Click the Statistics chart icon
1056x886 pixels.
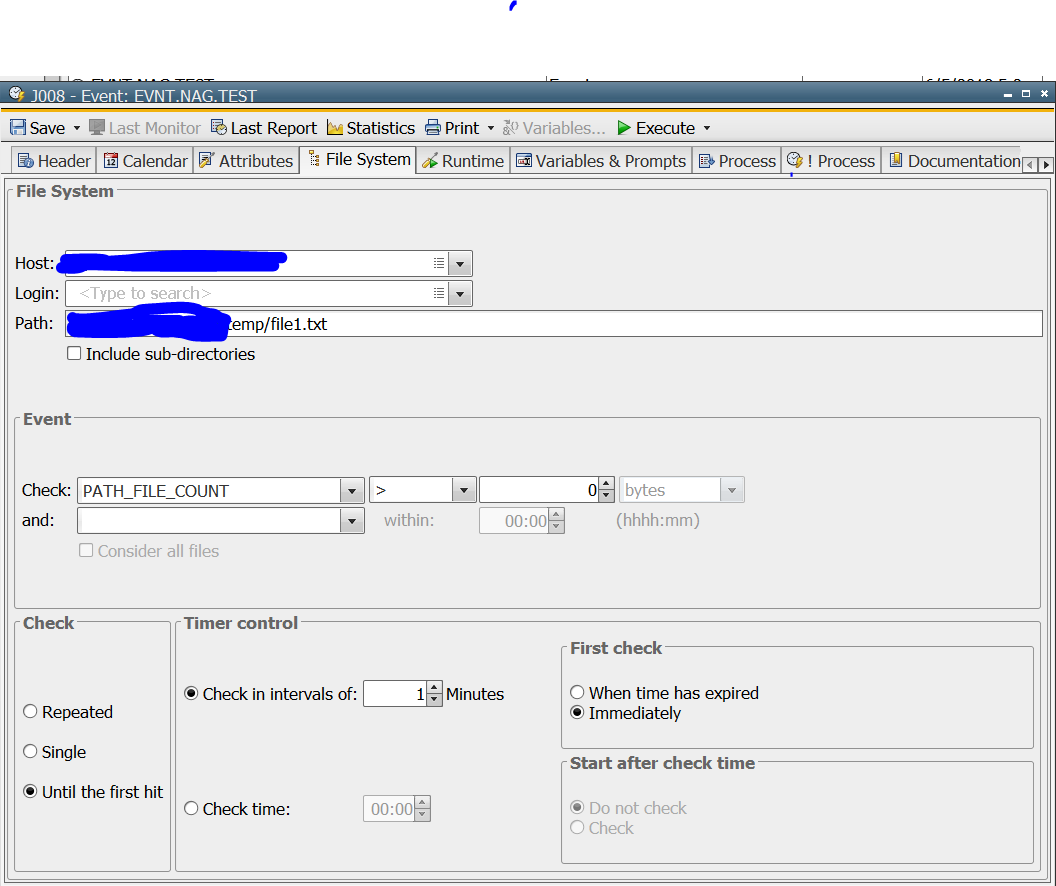click(335, 127)
